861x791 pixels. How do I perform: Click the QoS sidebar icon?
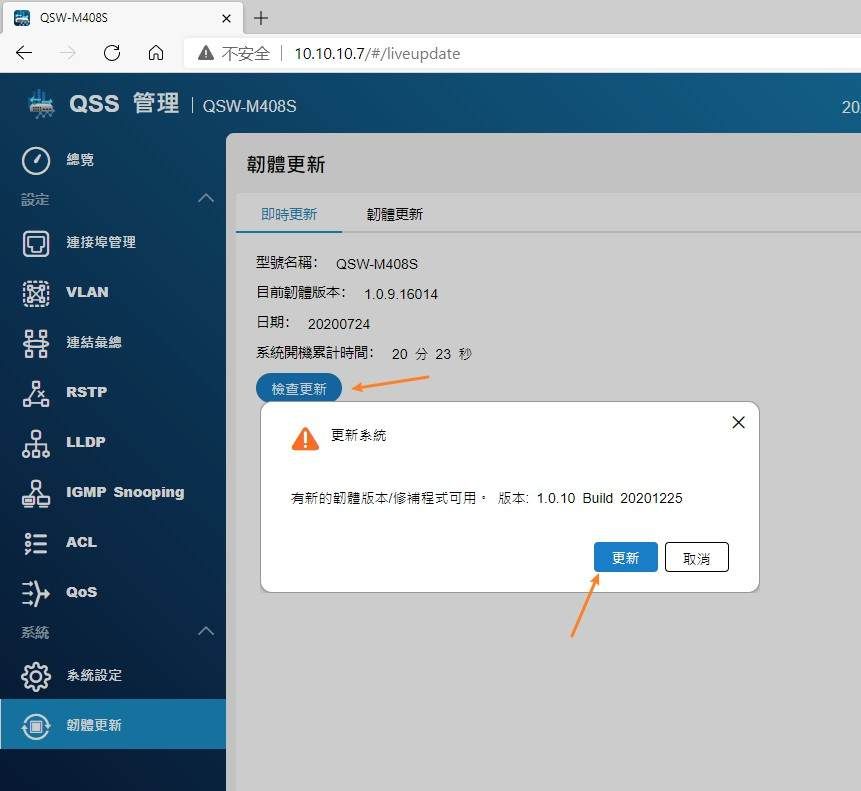pyautogui.click(x=36, y=592)
